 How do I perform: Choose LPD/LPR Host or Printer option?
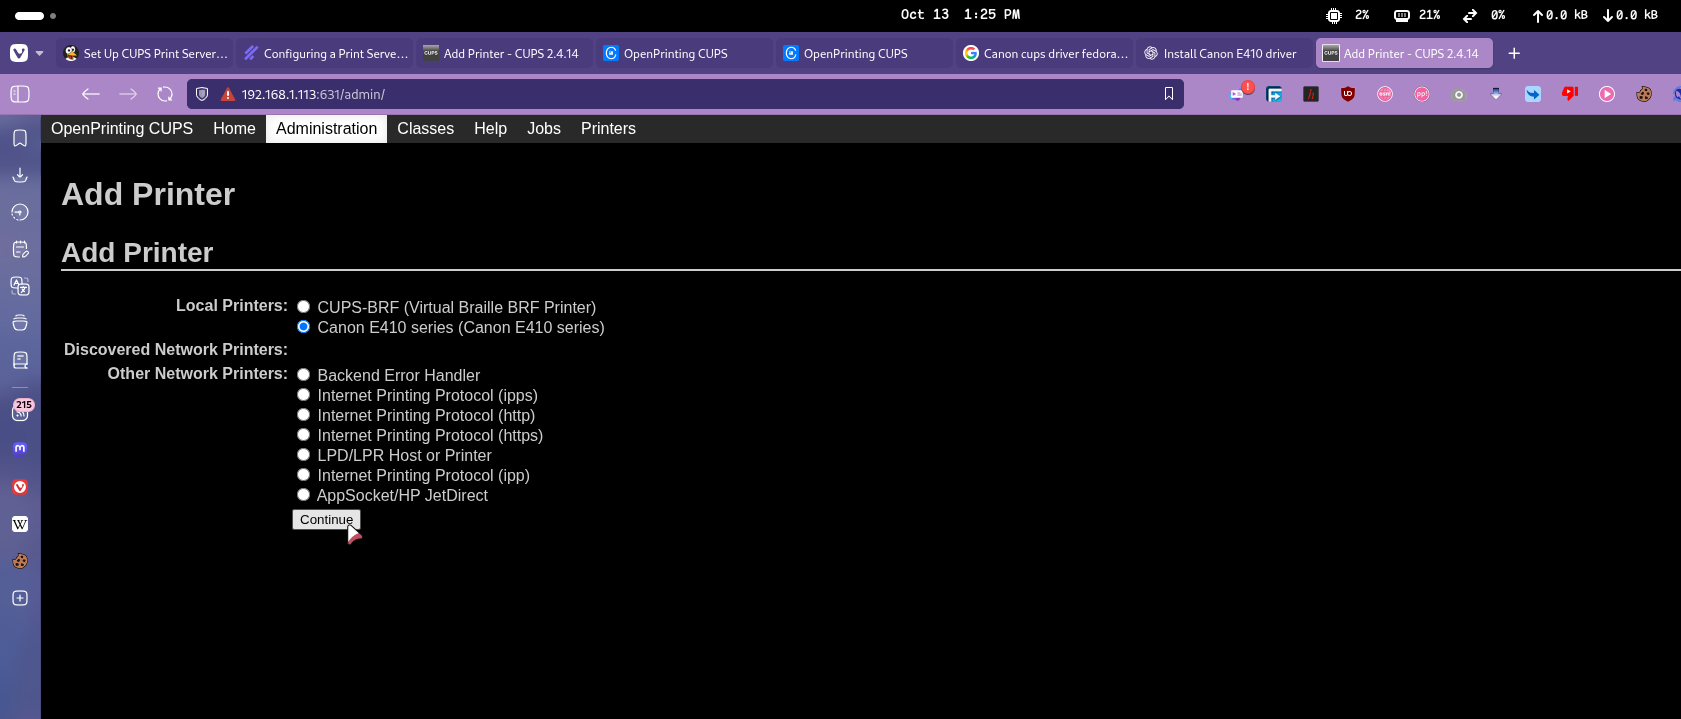[303, 455]
